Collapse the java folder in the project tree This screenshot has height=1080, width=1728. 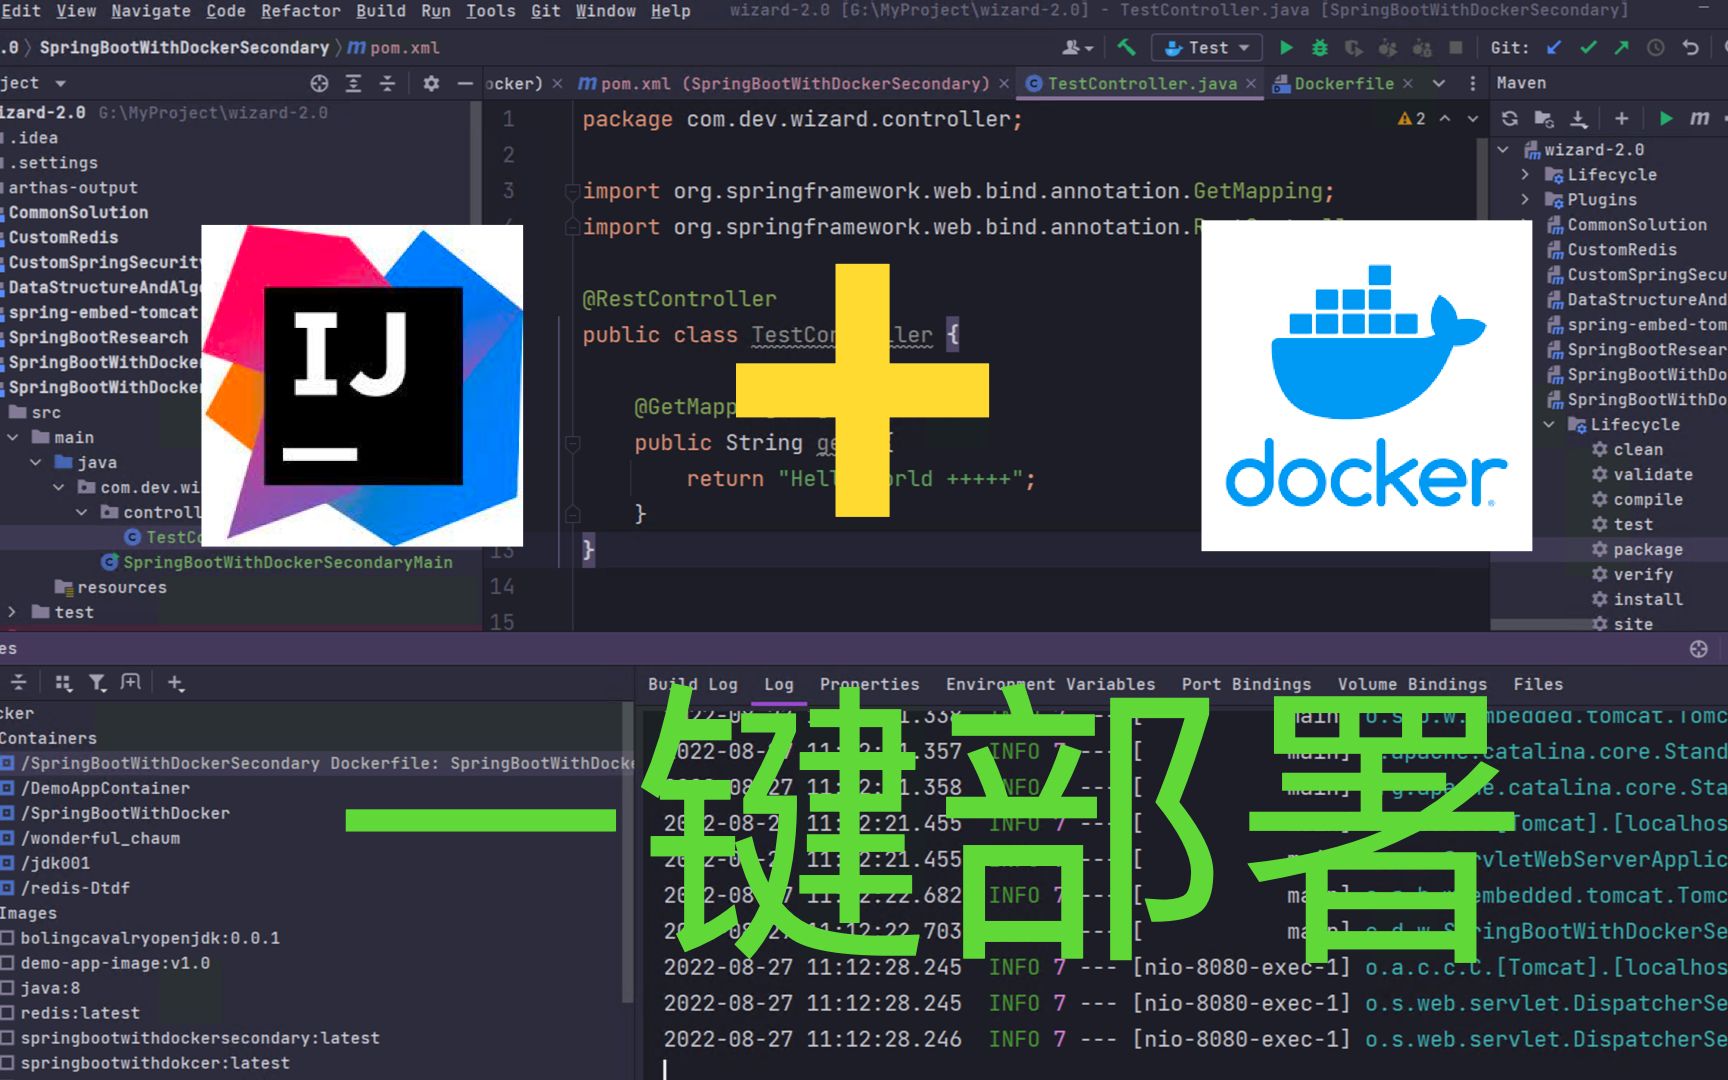tap(36, 462)
